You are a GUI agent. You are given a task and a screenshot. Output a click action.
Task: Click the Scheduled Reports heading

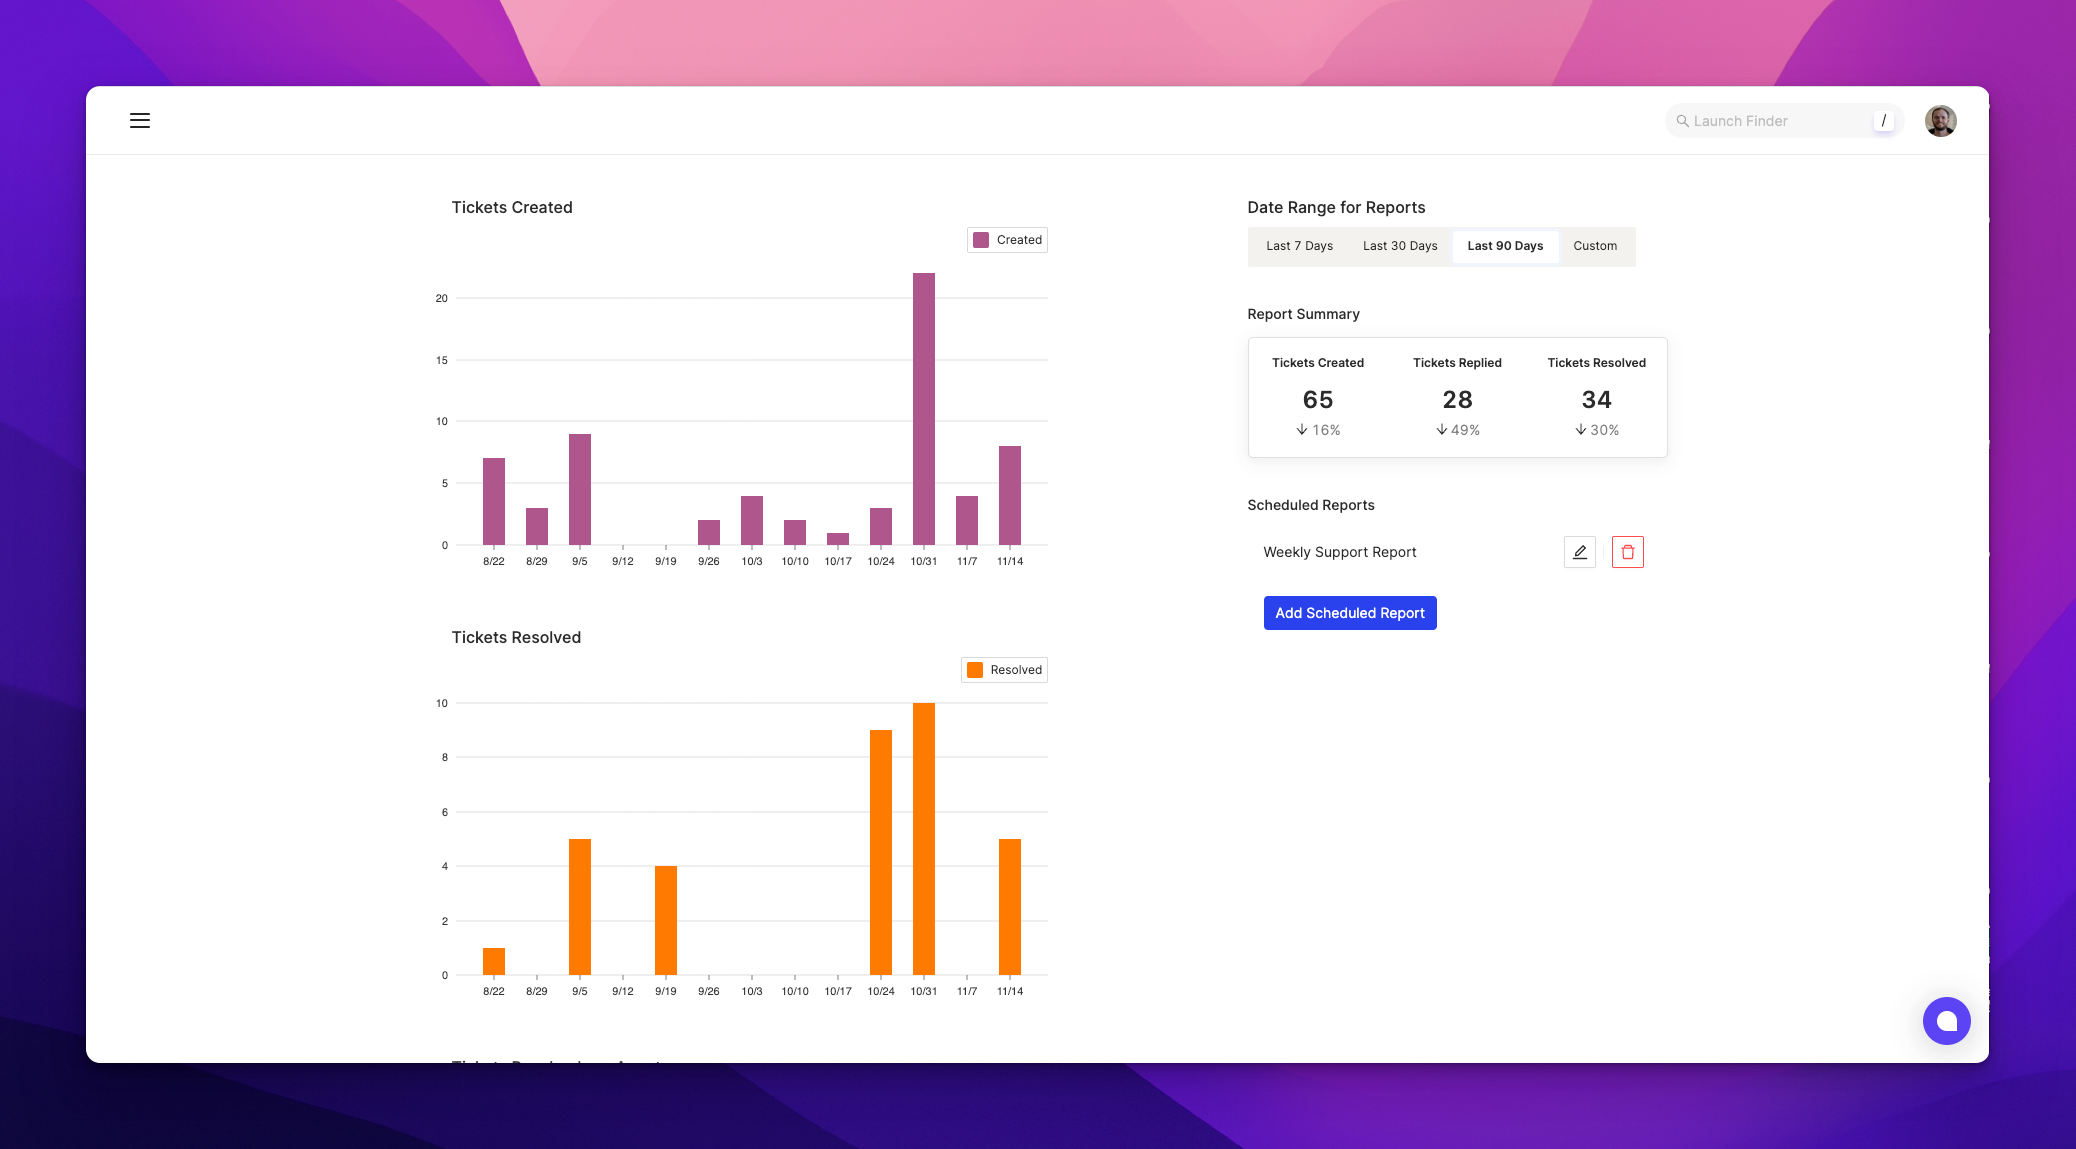coord(1310,505)
